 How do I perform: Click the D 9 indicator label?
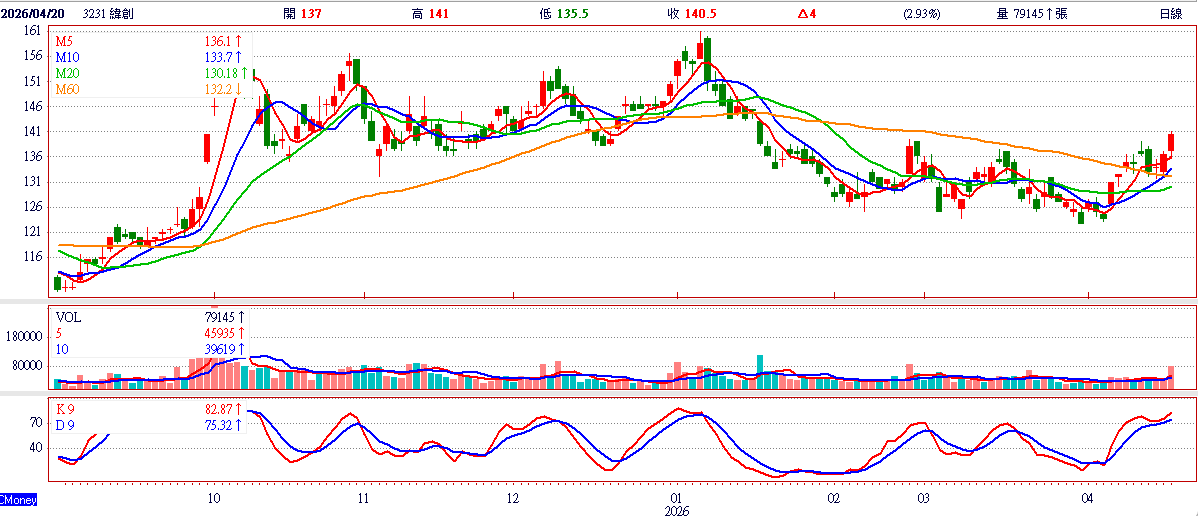(65, 426)
